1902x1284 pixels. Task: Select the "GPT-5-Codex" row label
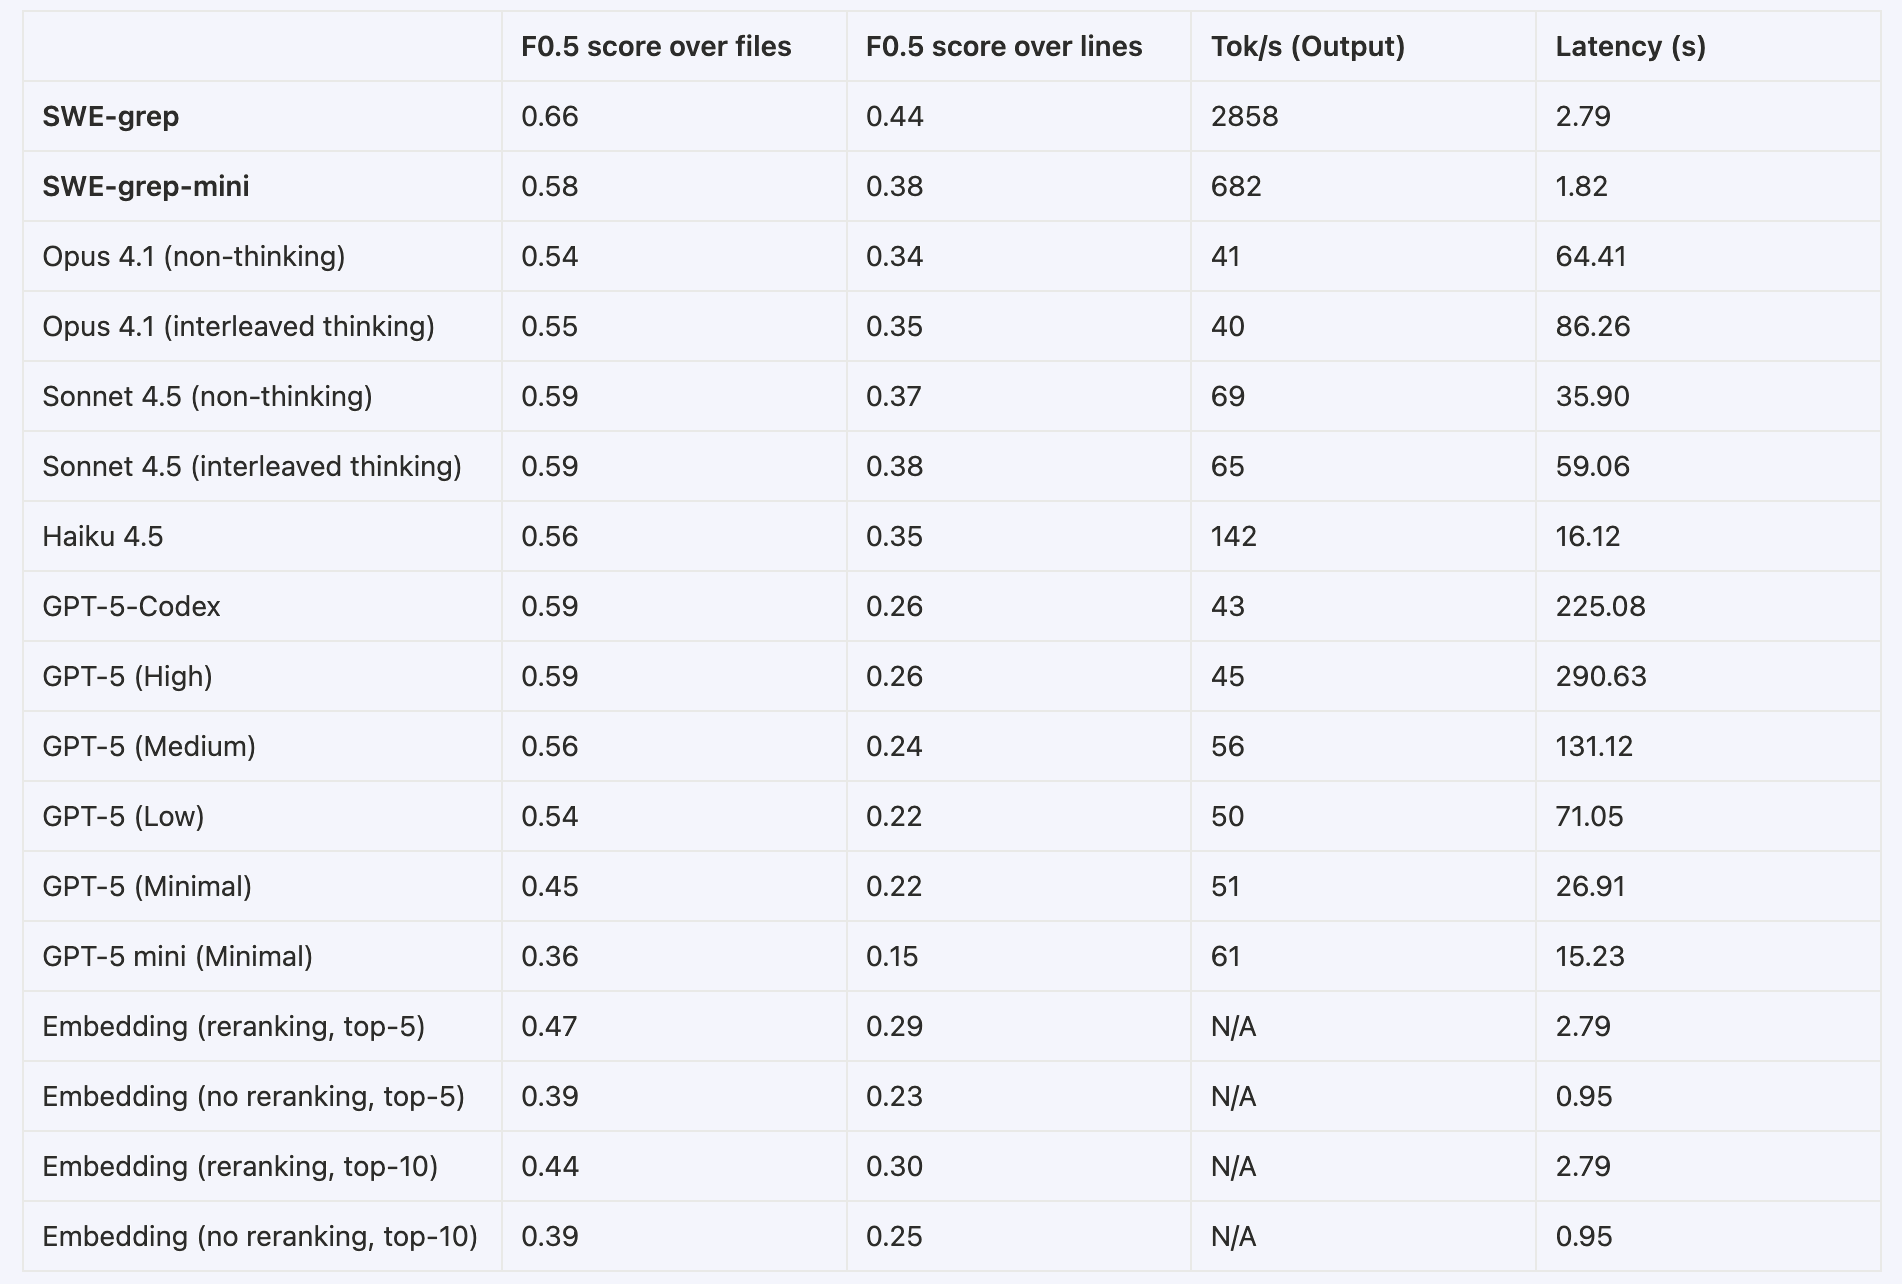(x=131, y=607)
